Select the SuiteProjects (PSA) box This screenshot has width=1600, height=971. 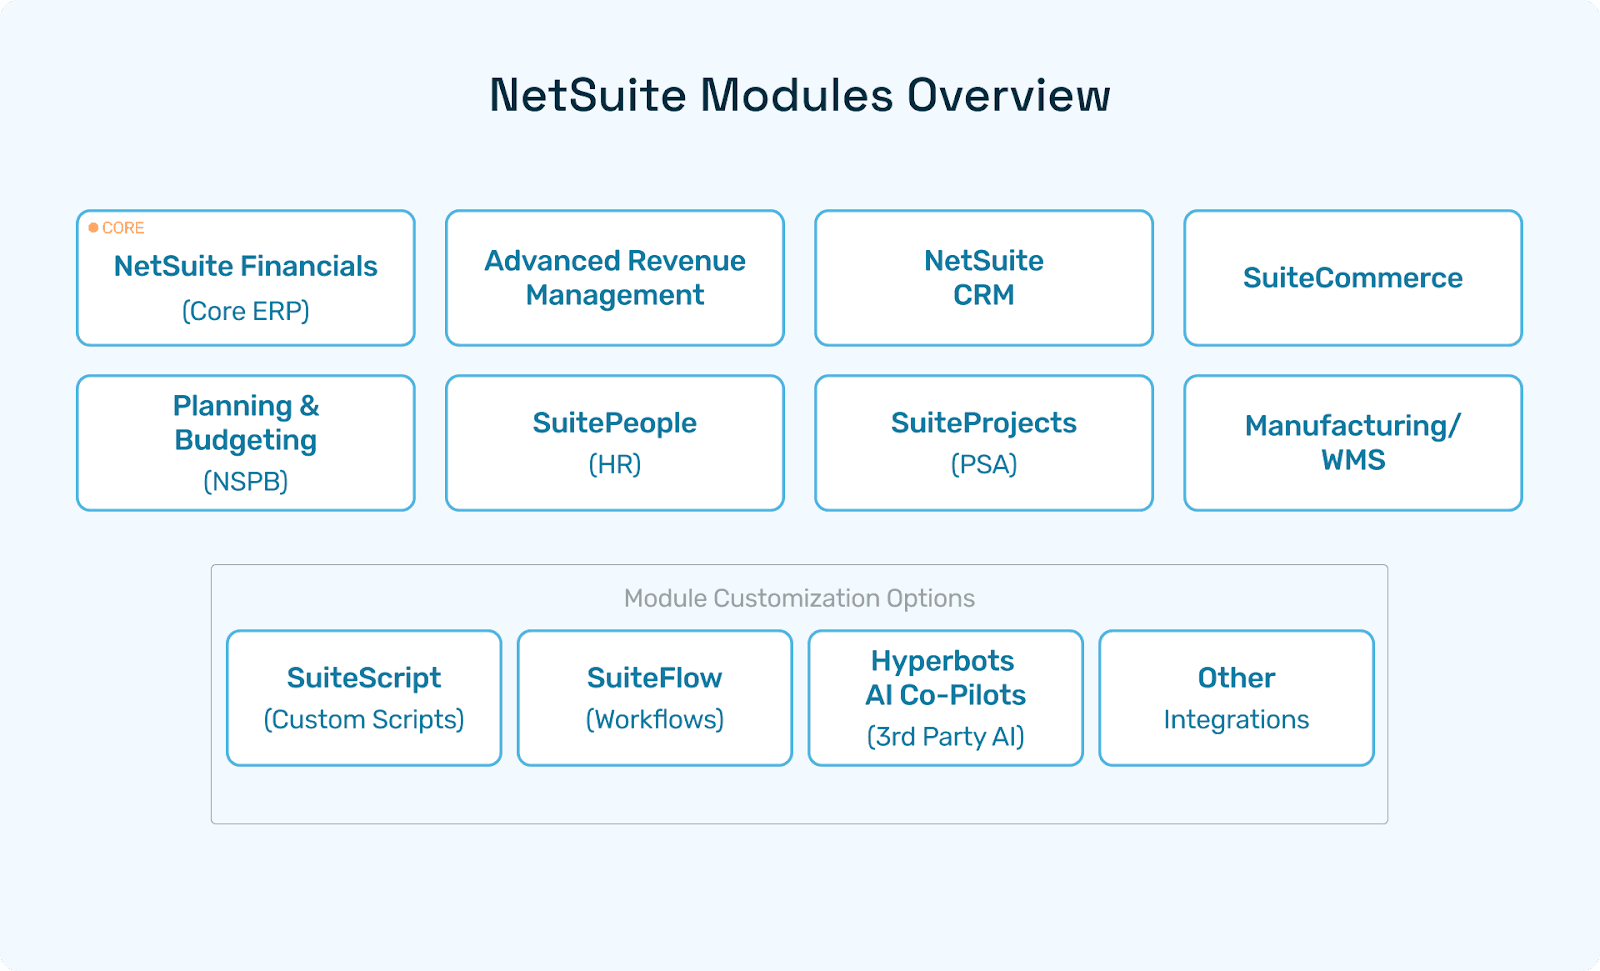(x=984, y=443)
